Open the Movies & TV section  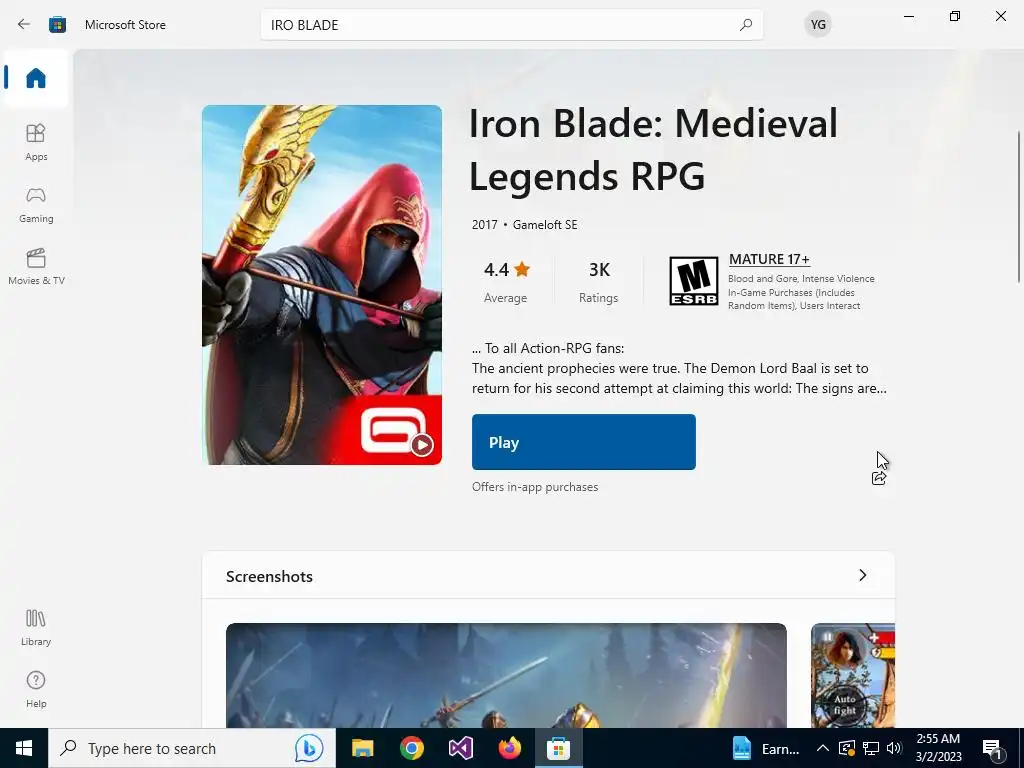click(36, 266)
